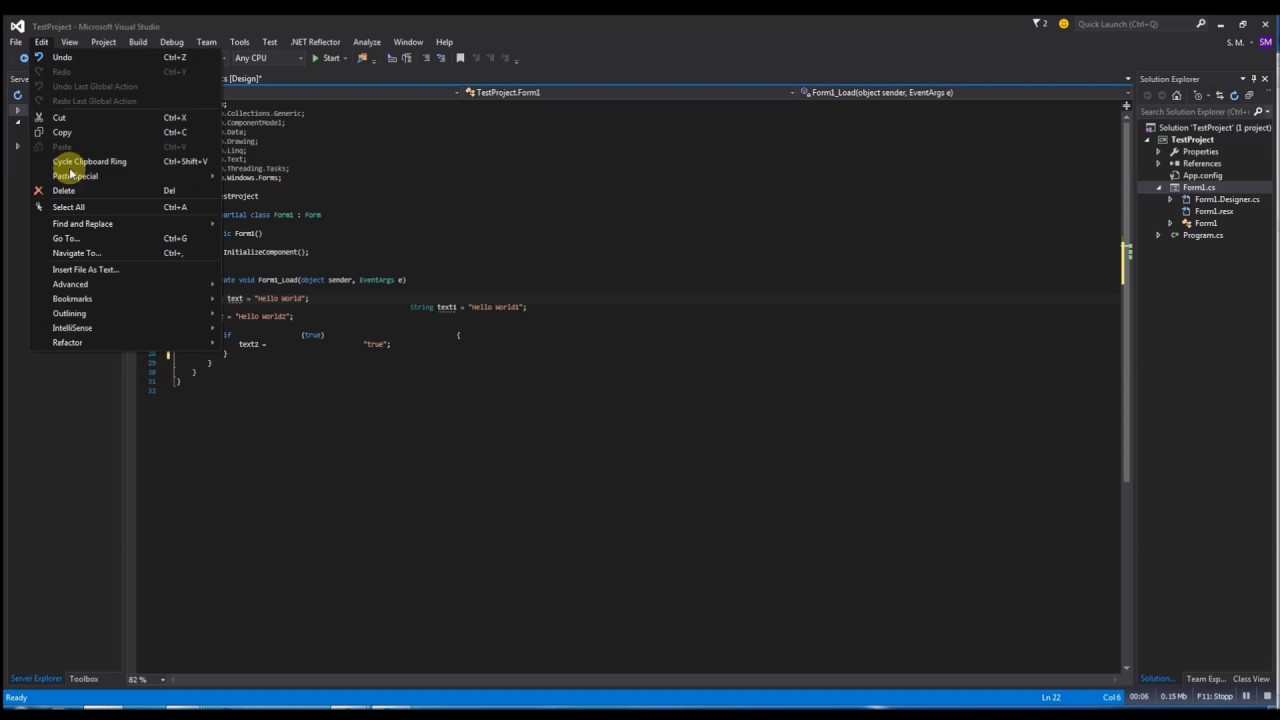
Task: Click Server Explorer refresh icon
Action: pyautogui.click(x=17, y=96)
